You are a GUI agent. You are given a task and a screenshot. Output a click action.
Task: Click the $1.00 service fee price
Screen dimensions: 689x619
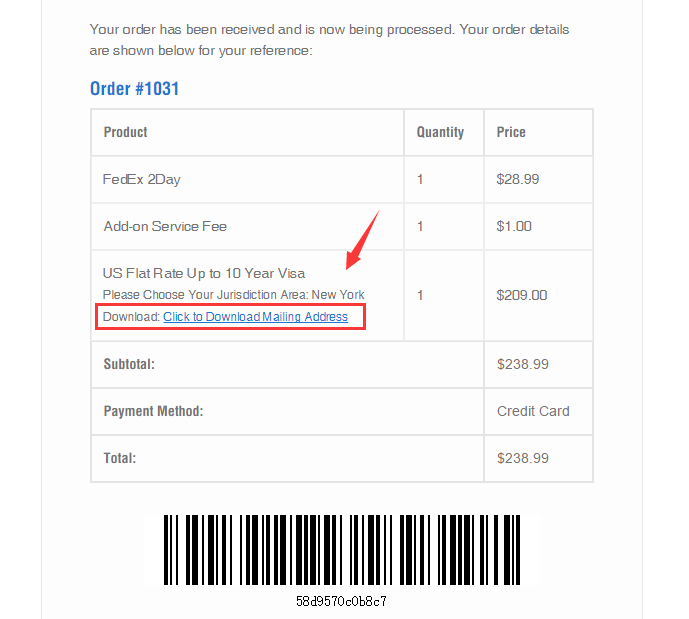pyautogui.click(x=514, y=226)
